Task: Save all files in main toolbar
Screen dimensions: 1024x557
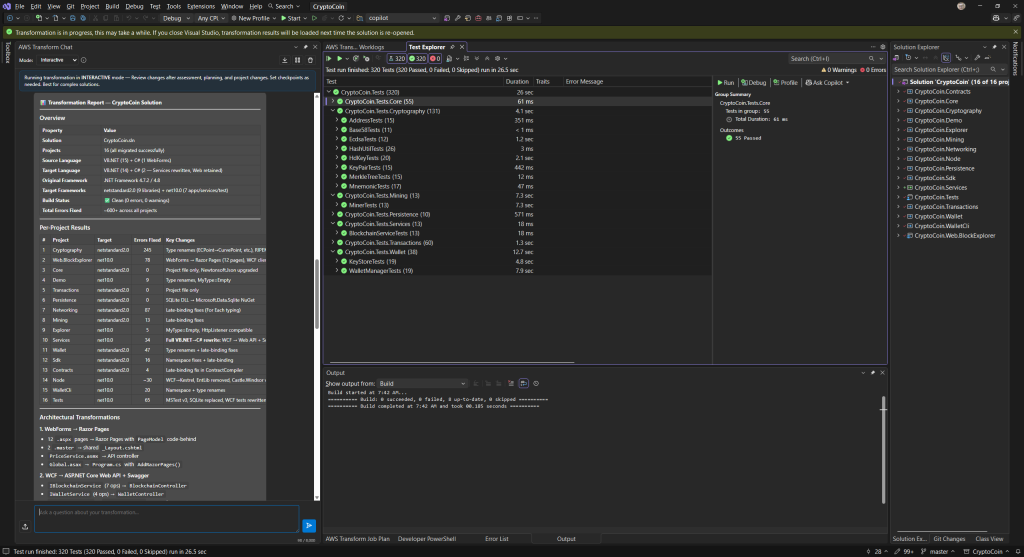Action: click(x=83, y=18)
